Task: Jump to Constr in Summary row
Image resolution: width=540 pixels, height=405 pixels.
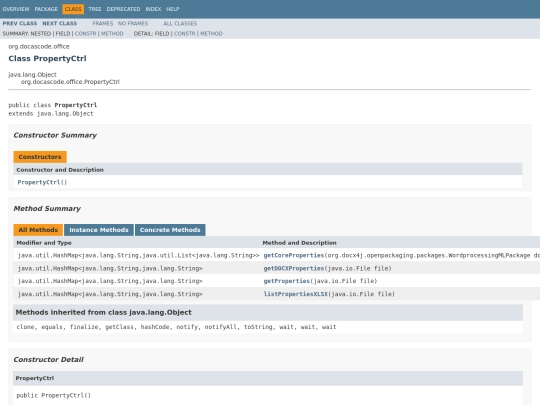Action: click(x=86, y=33)
